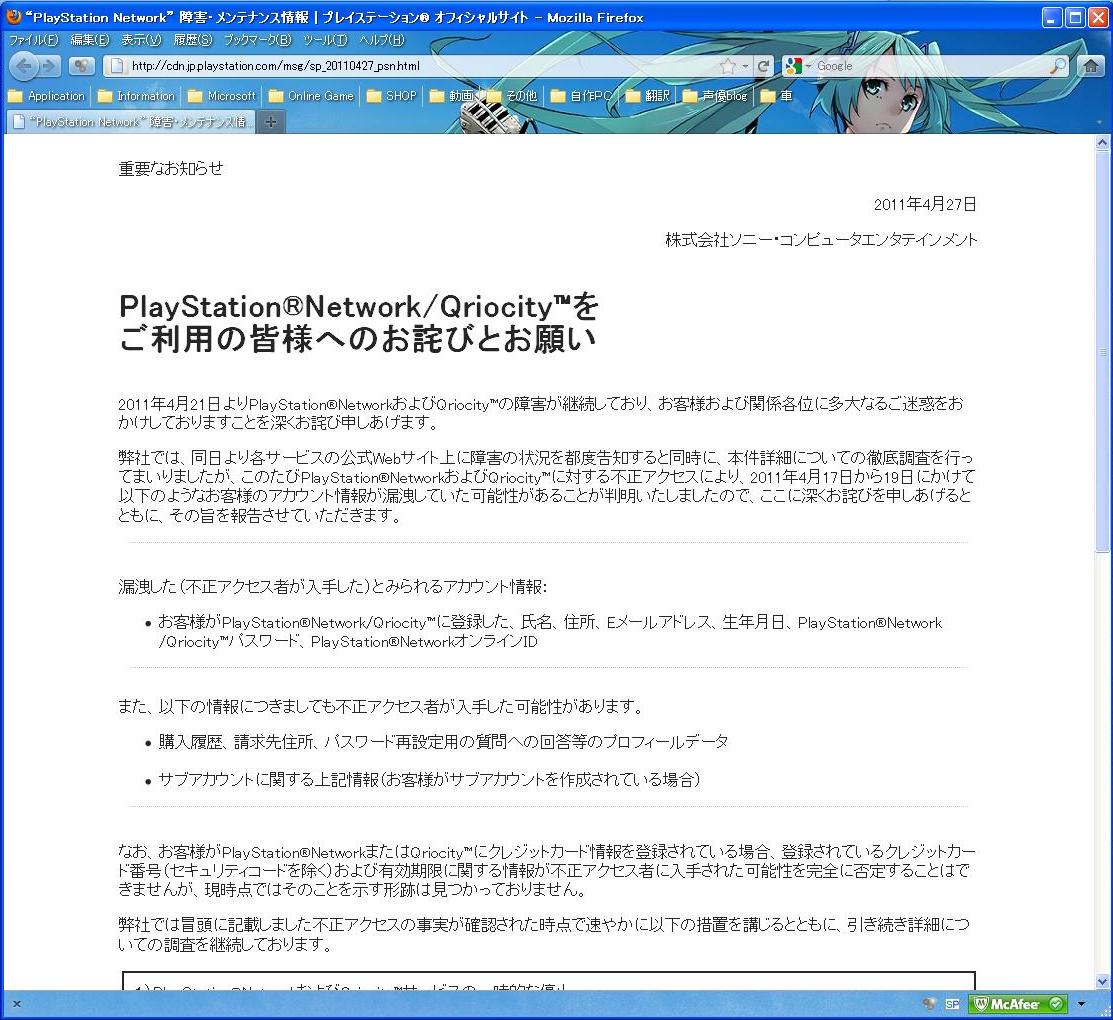Click the 重要なお知らせ heading text
Viewport: 1113px width, 1020px height.
[170, 168]
